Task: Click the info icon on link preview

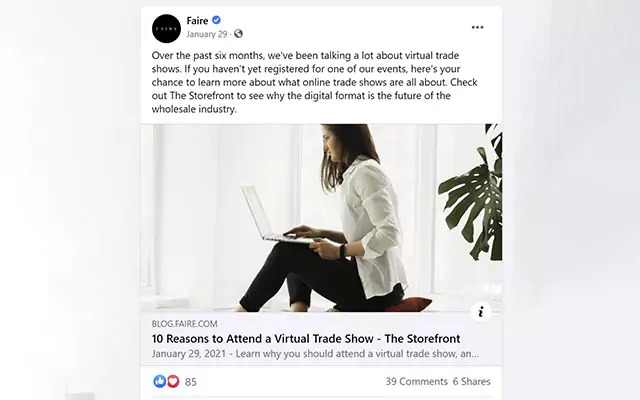Action: (481, 312)
